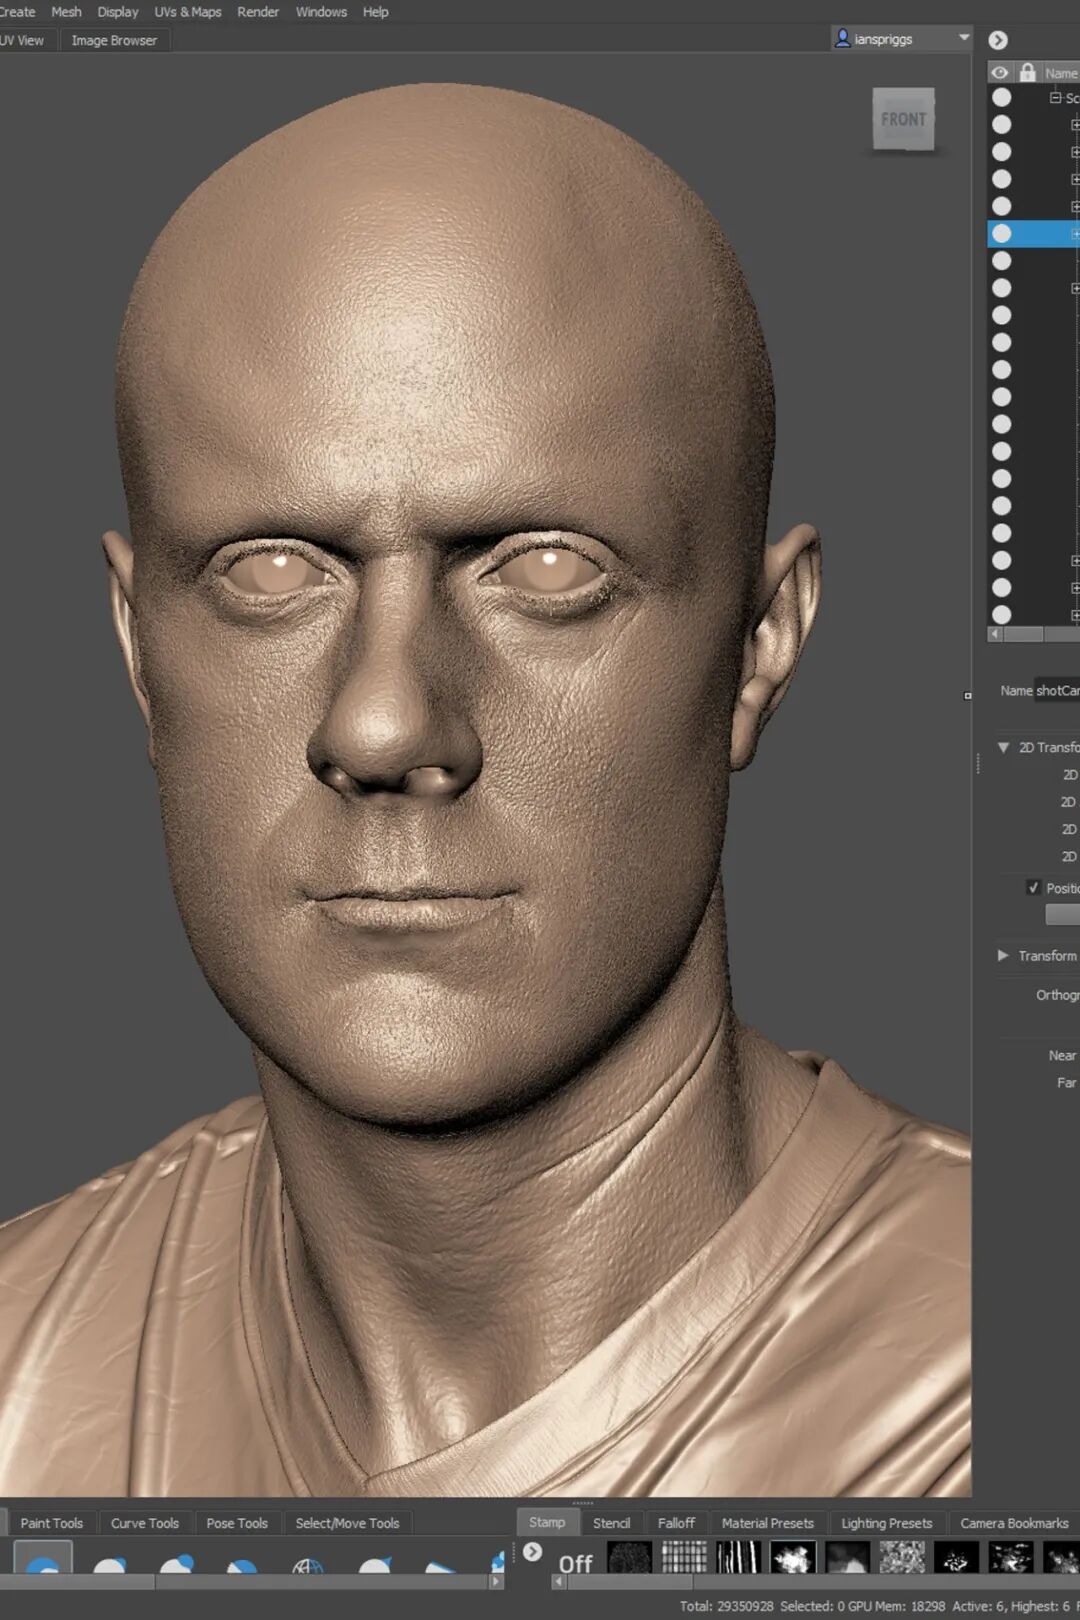
Task: Pick the vertical streaks stamp thumbnail
Action: pyautogui.click(x=738, y=1558)
